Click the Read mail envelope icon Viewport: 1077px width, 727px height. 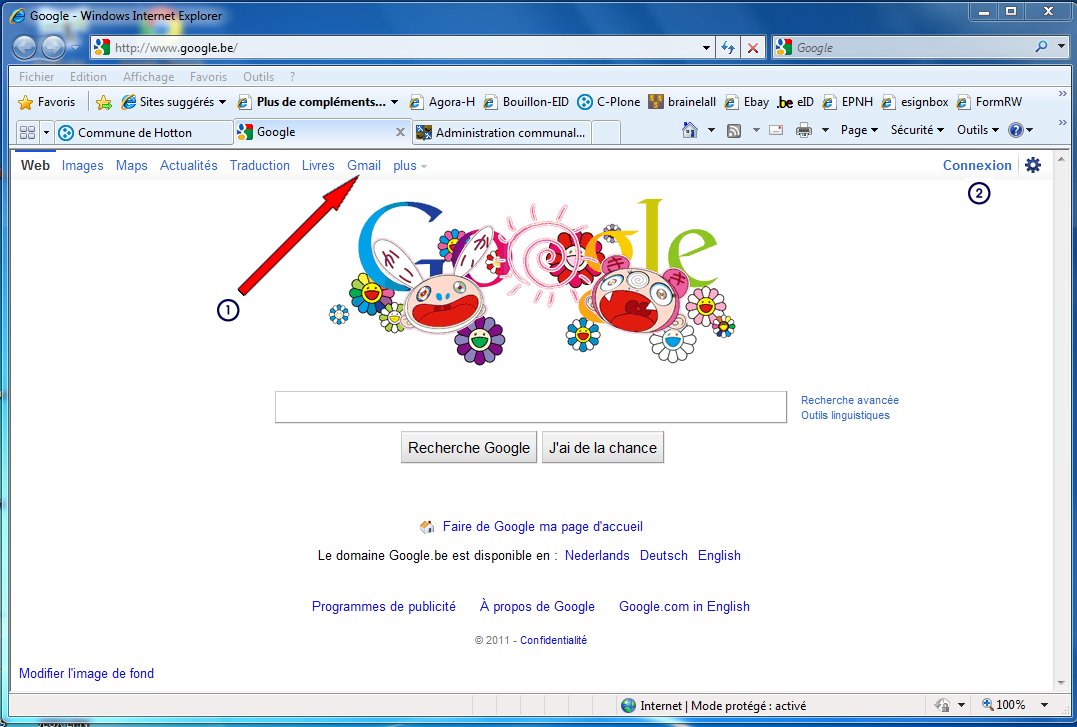776,130
